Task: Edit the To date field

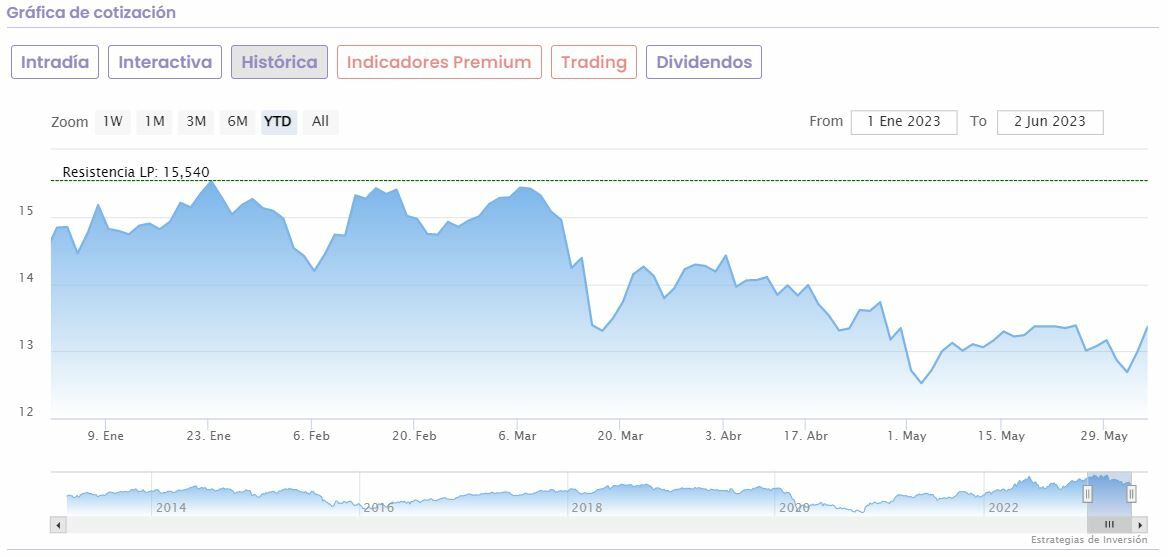Action: 1049,122
